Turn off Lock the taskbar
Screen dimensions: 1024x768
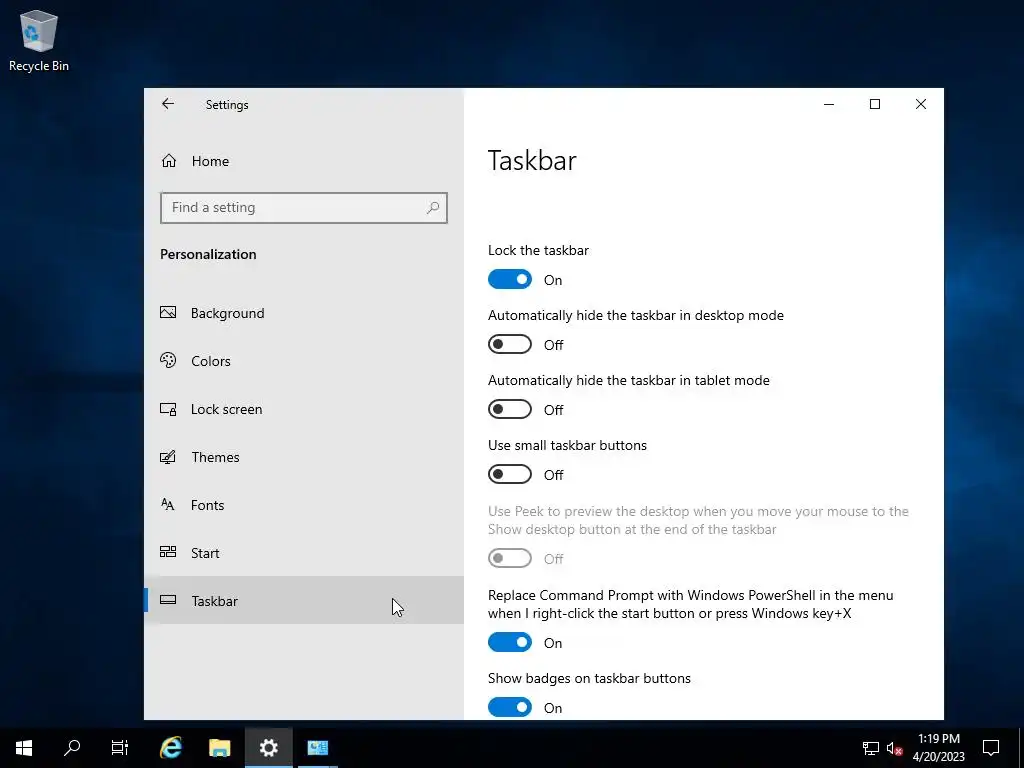pyautogui.click(x=509, y=280)
